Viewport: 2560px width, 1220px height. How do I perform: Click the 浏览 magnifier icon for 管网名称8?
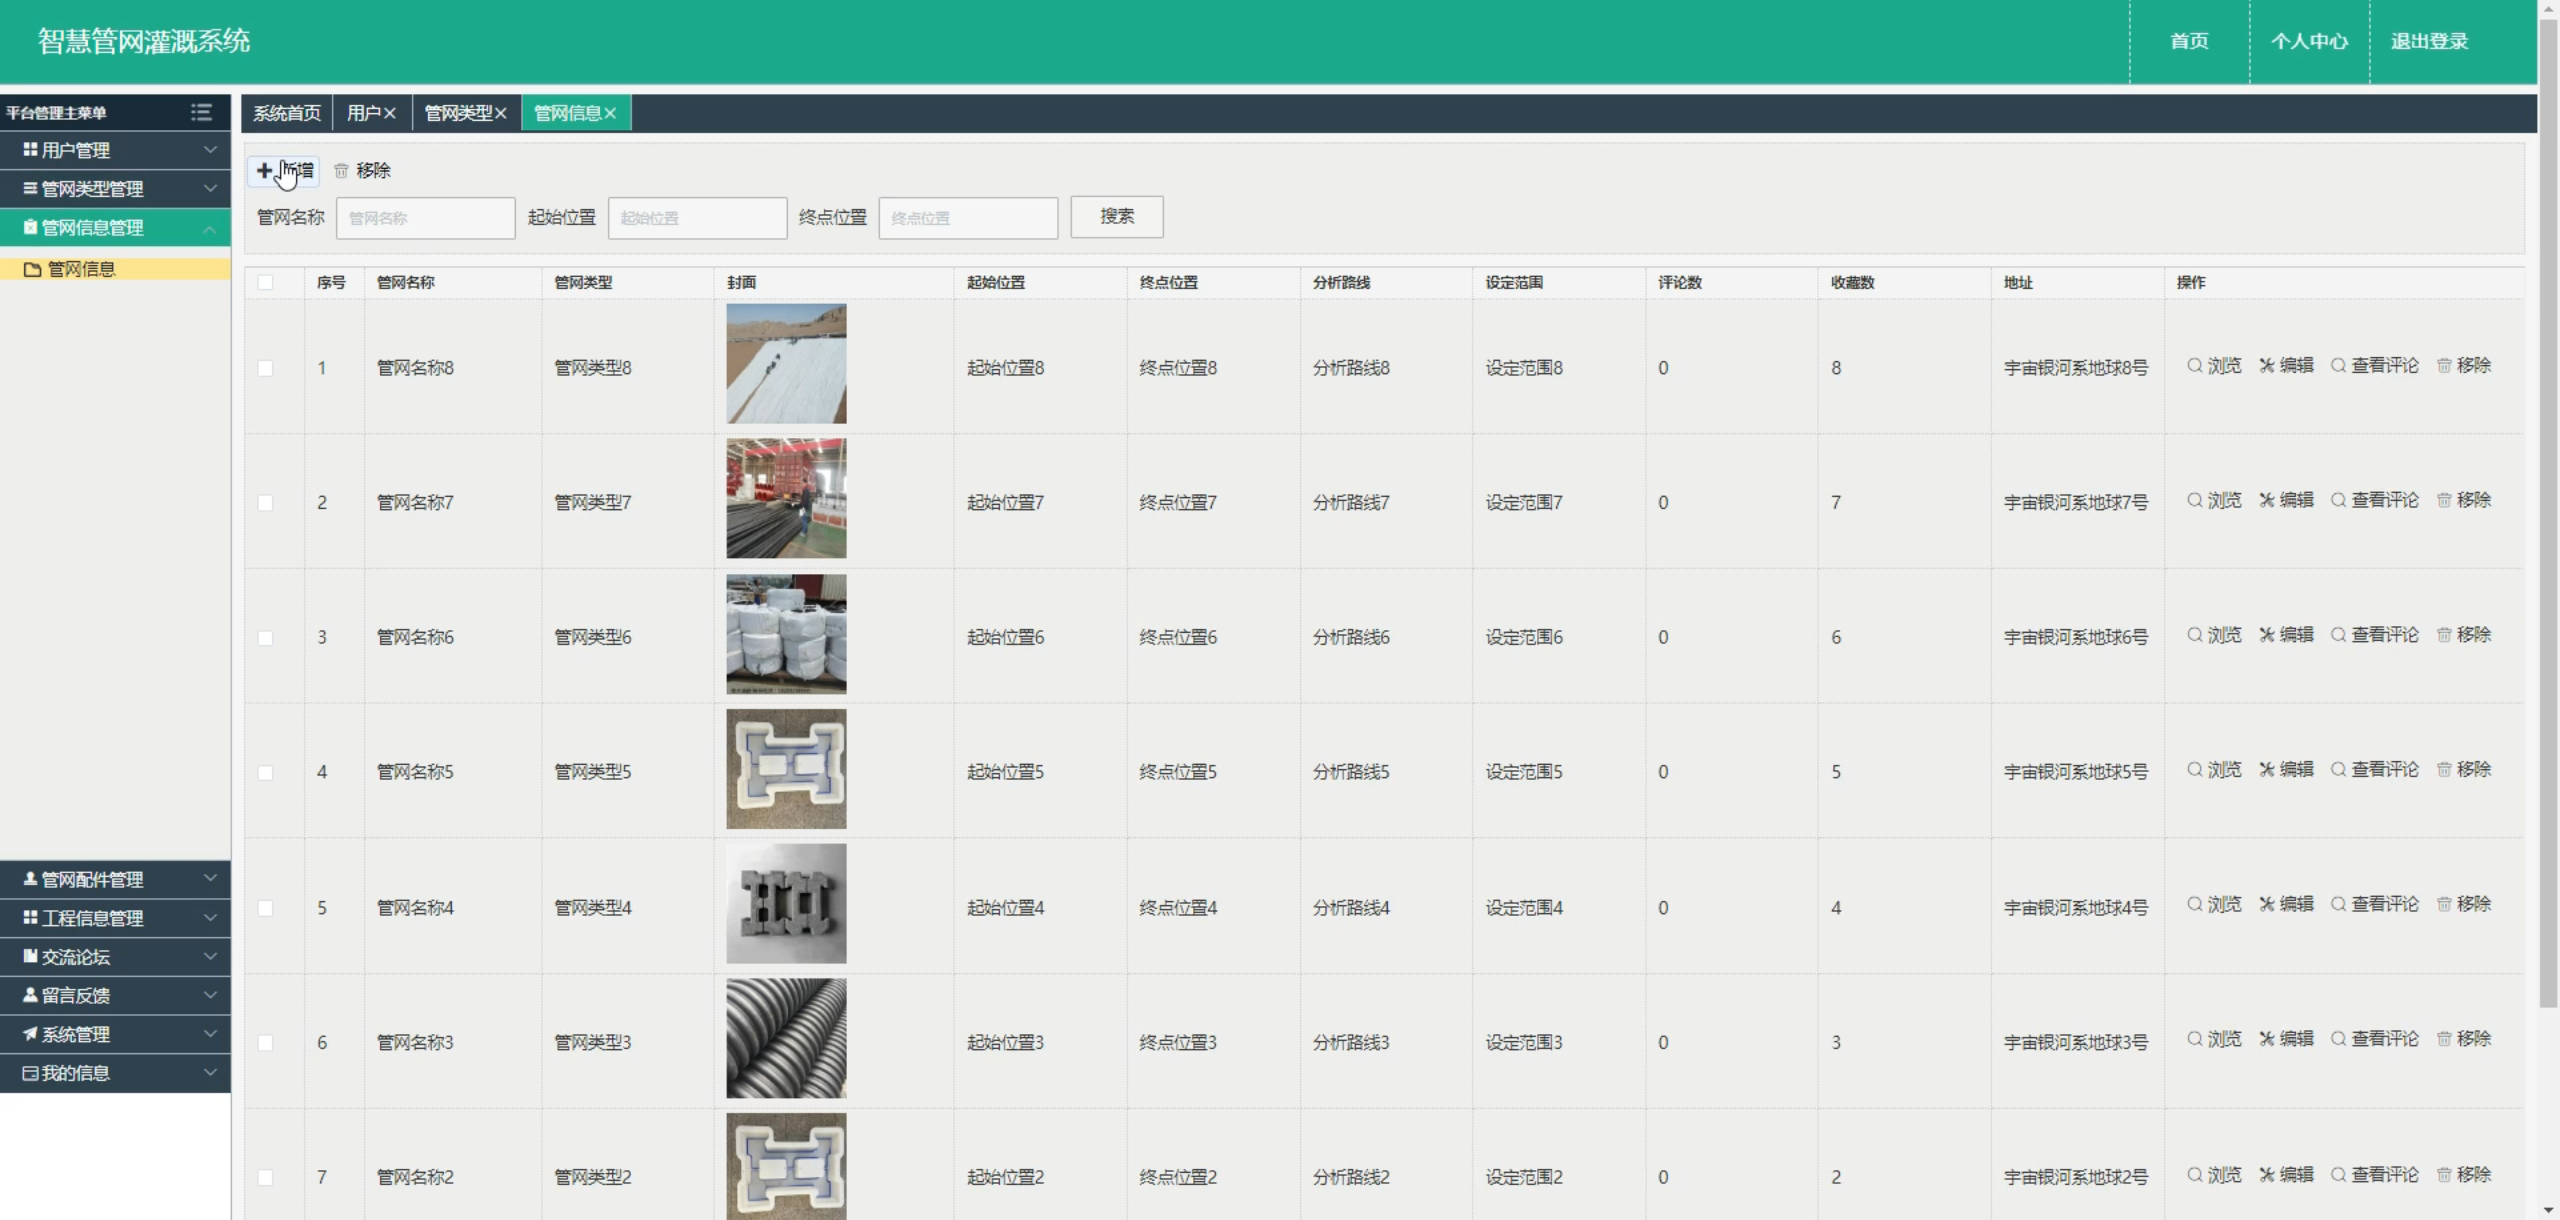tap(2194, 366)
